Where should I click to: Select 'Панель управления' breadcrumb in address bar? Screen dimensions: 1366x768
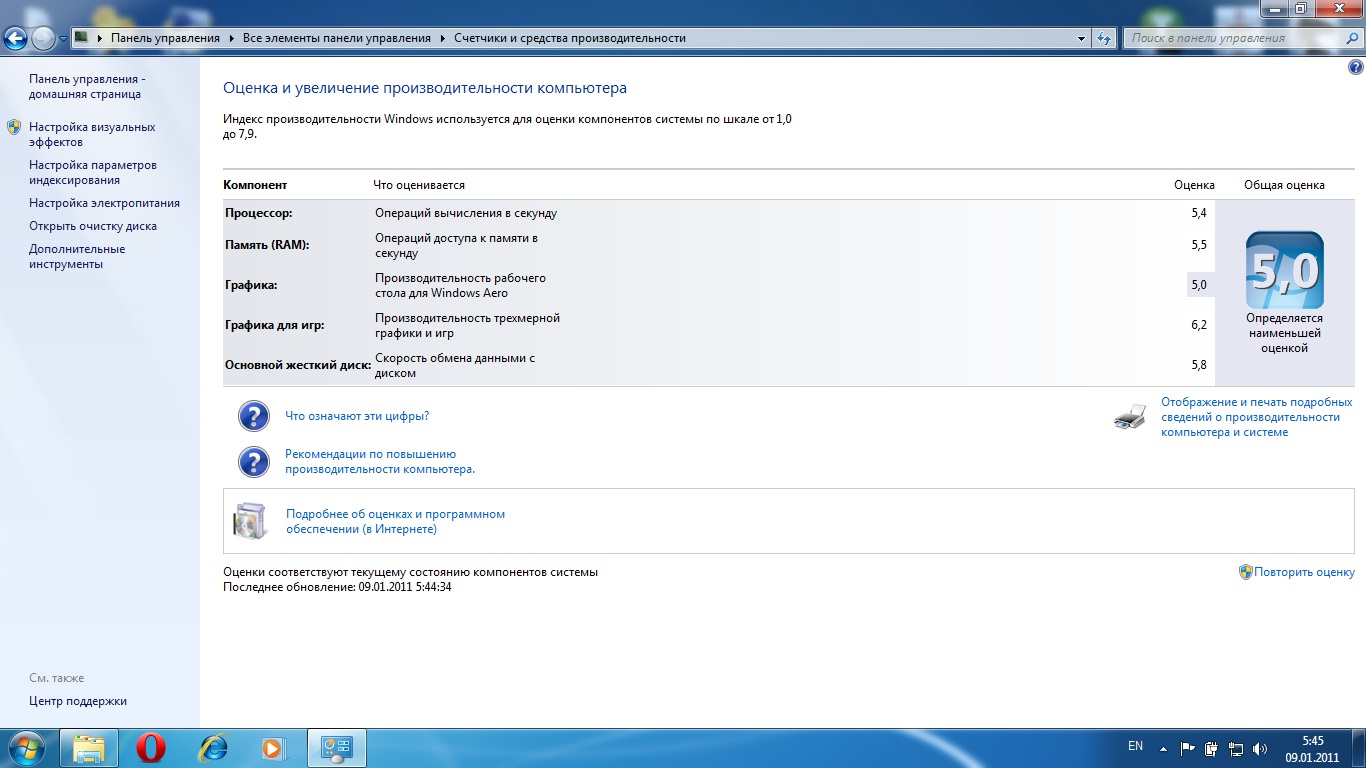[x=165, y=38]
